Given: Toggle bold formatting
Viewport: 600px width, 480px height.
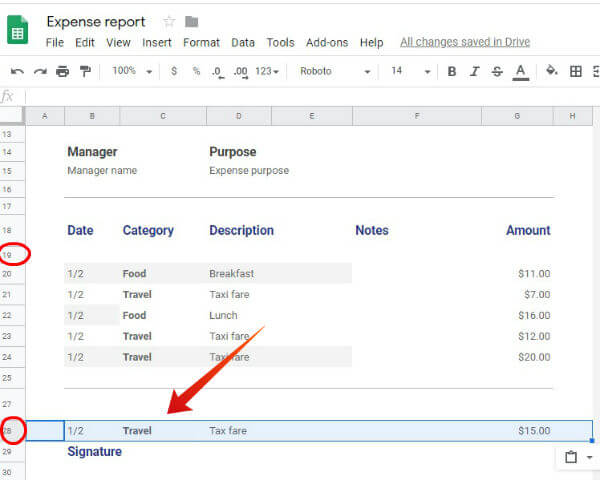Looking at the screenshot, I should point(452,71).
